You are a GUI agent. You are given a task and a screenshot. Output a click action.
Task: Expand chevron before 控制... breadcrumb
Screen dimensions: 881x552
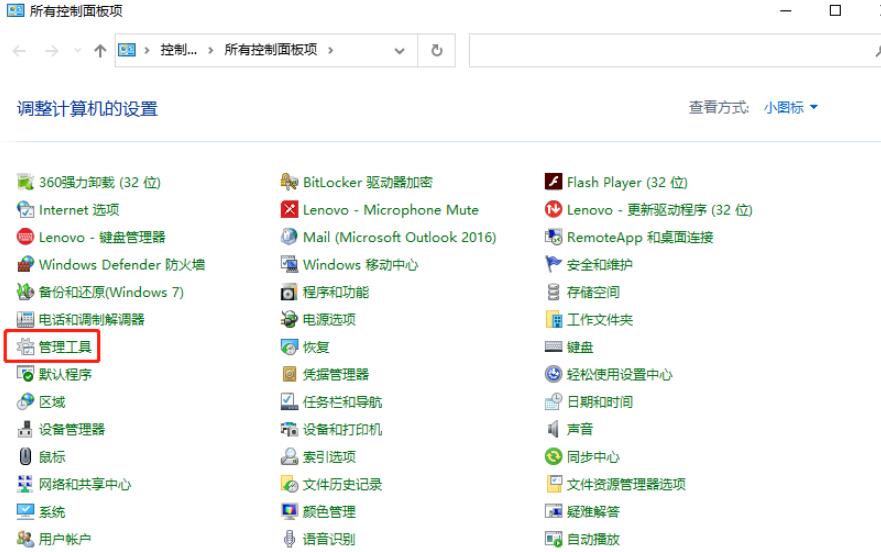click(x=147, y=51)
